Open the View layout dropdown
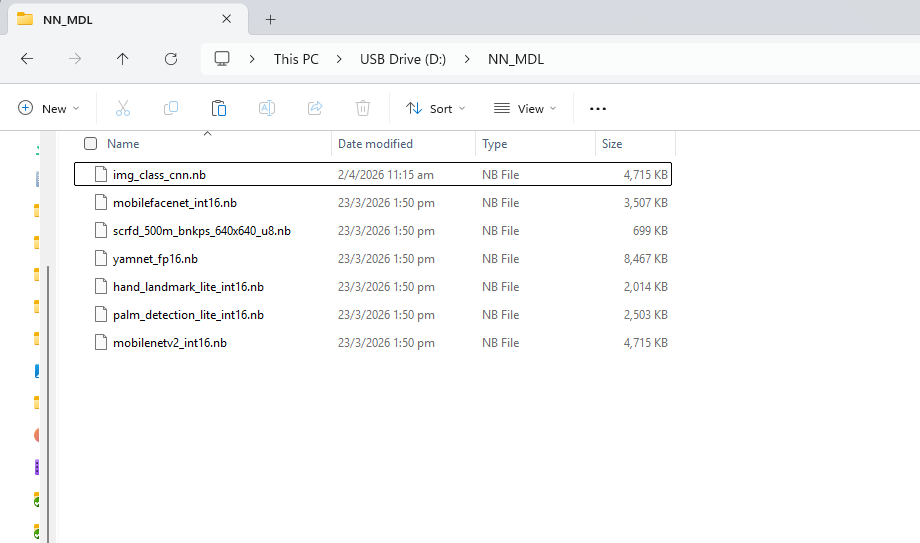 click(x=524, y=108)
